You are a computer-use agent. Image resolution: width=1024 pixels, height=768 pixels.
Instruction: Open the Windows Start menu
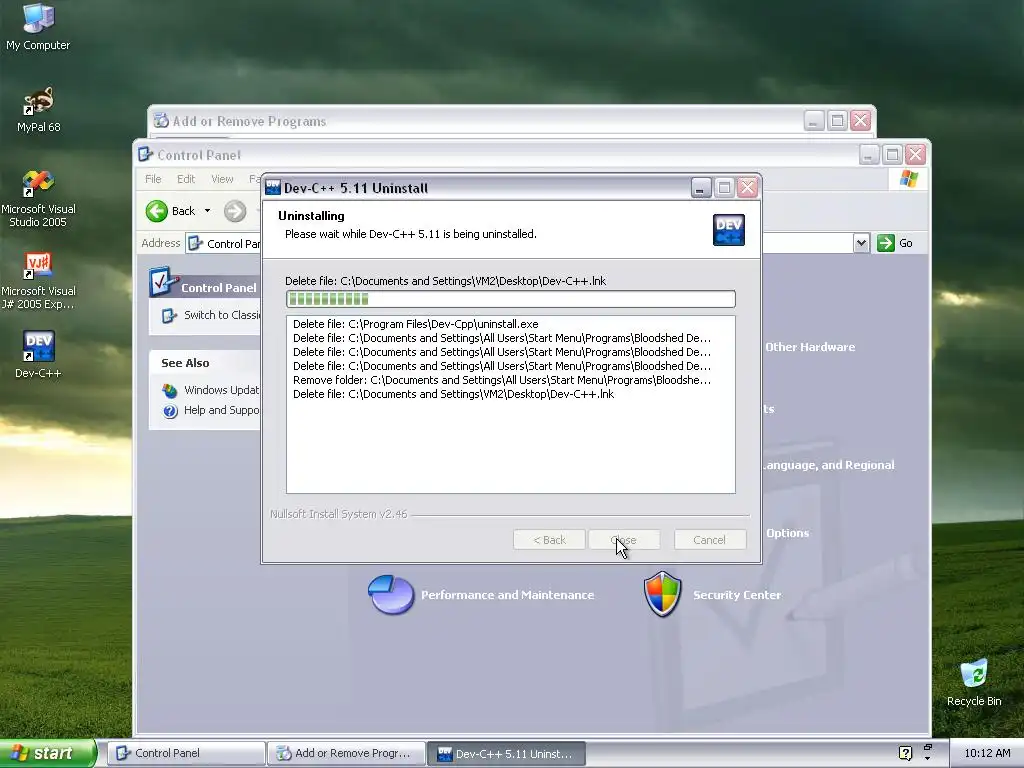click(48, 753)
